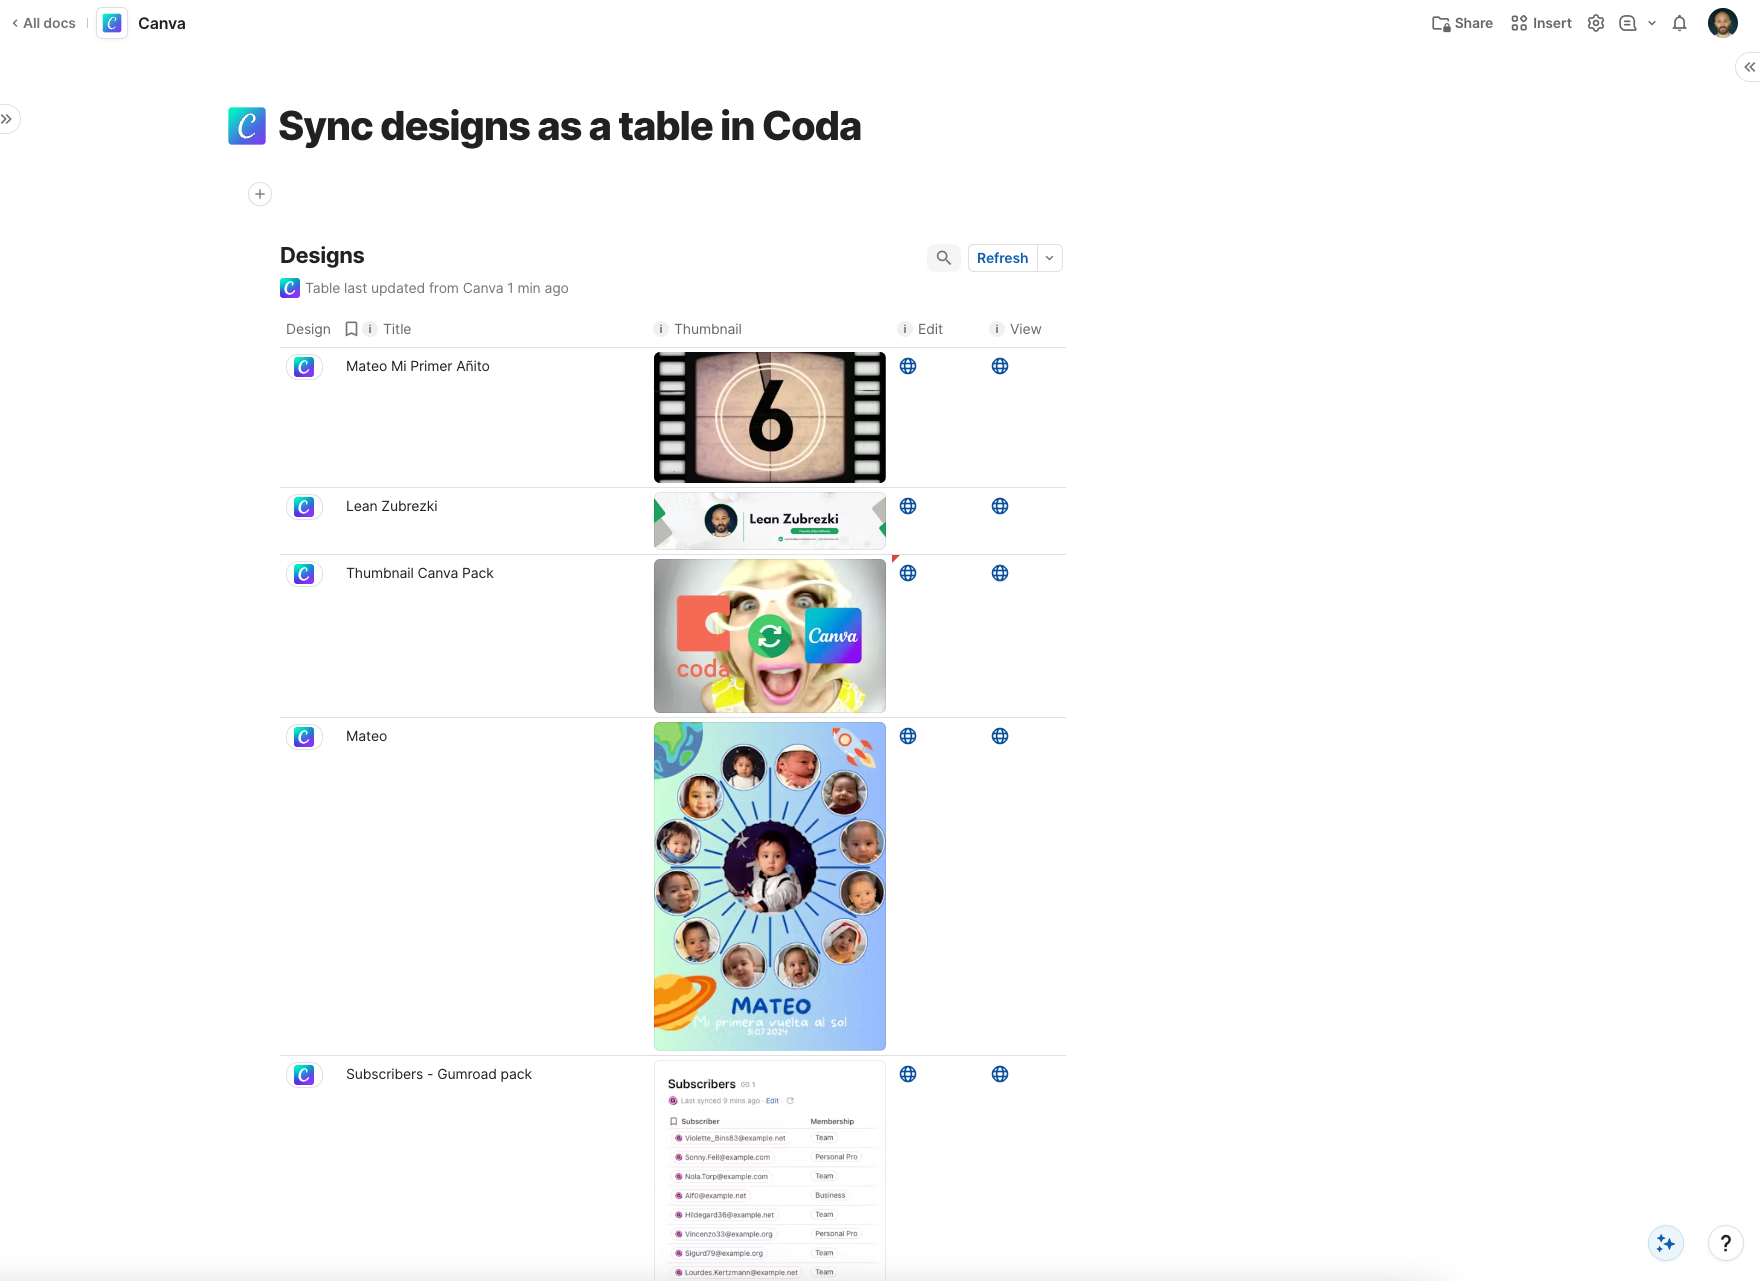The height and width of the screenshot is (1281, 1760).
Task: Open the Mateo row design chip
Action: click(x=304, y=737)
